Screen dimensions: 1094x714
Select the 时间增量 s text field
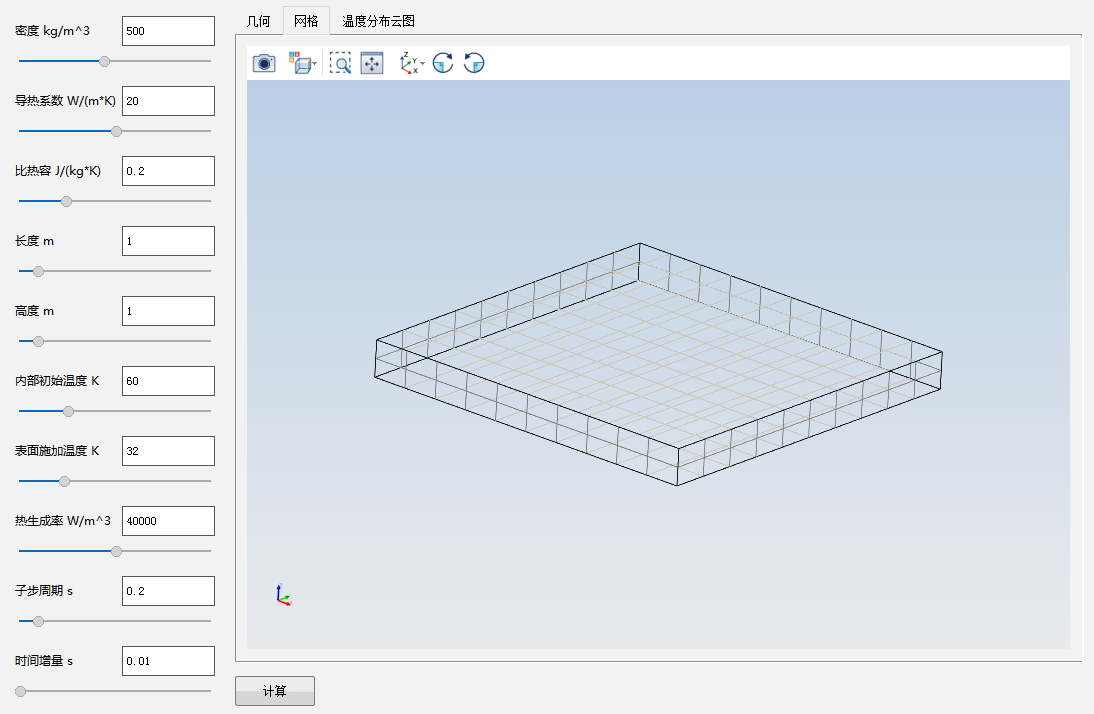168,661
